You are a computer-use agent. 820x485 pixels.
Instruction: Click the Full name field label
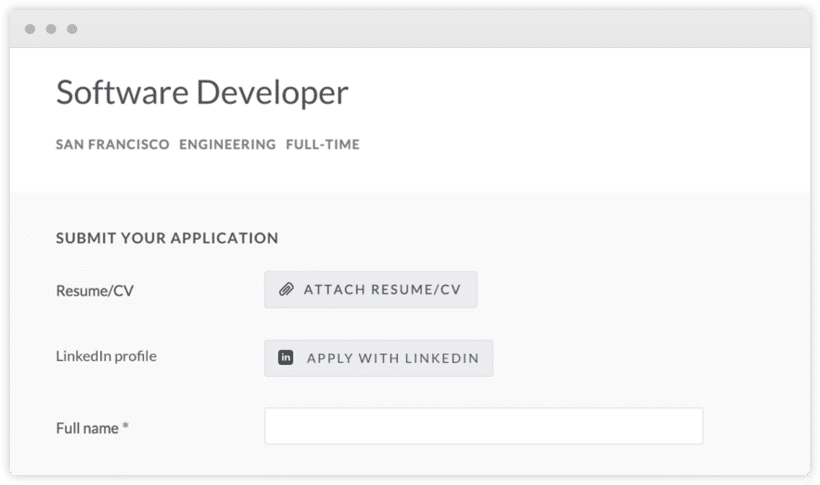pyautogui.click(x=87, y=428)
